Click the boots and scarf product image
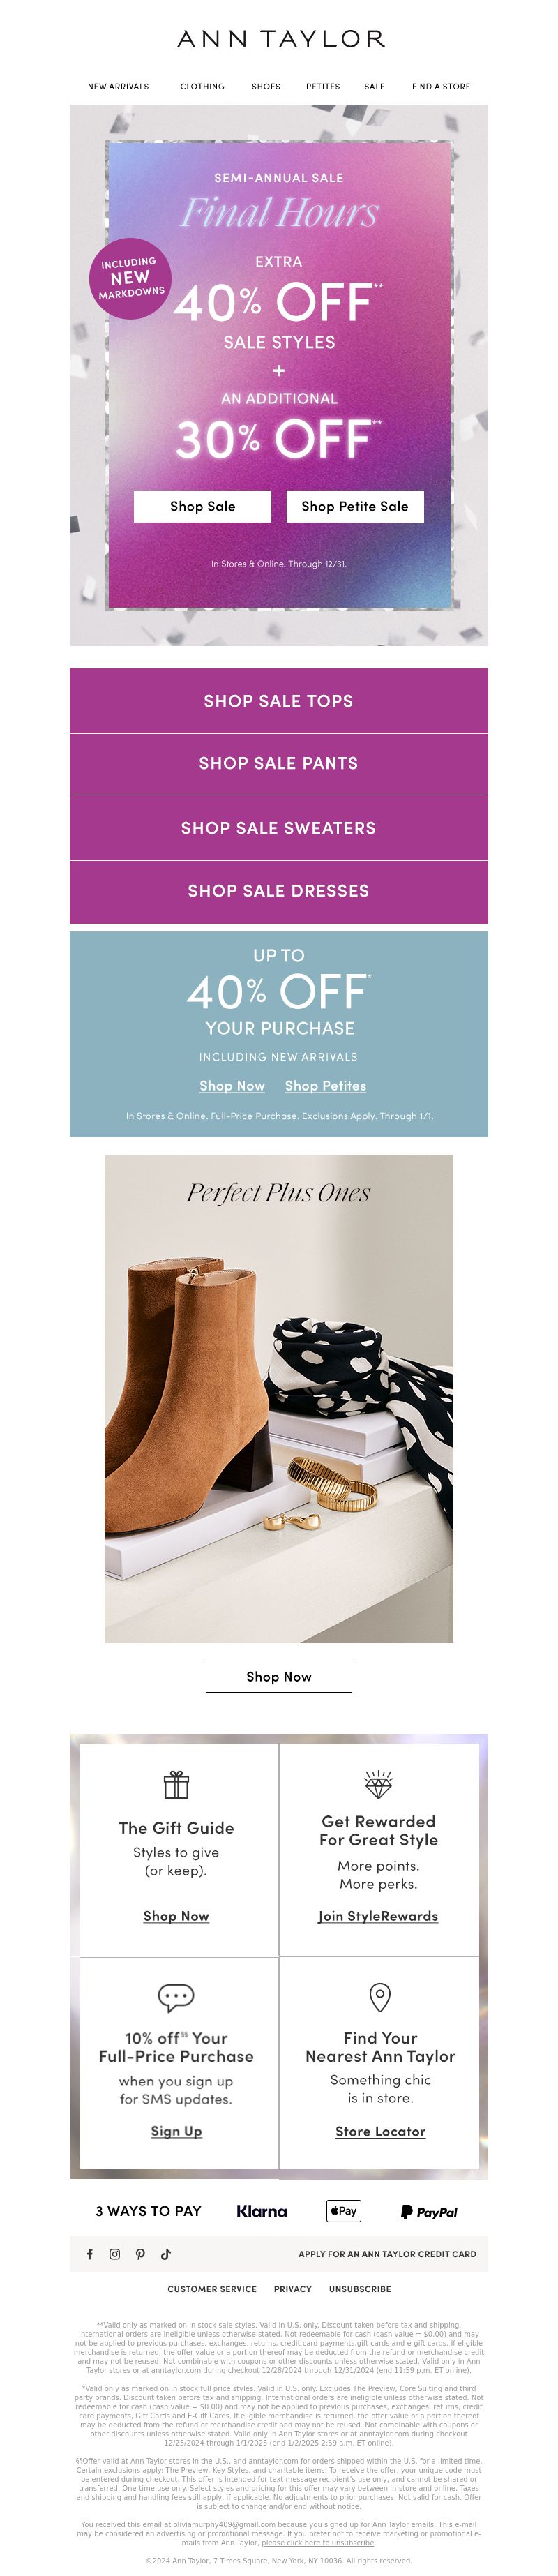This screenshot has height=2576, width=558. click(279, 1398)
